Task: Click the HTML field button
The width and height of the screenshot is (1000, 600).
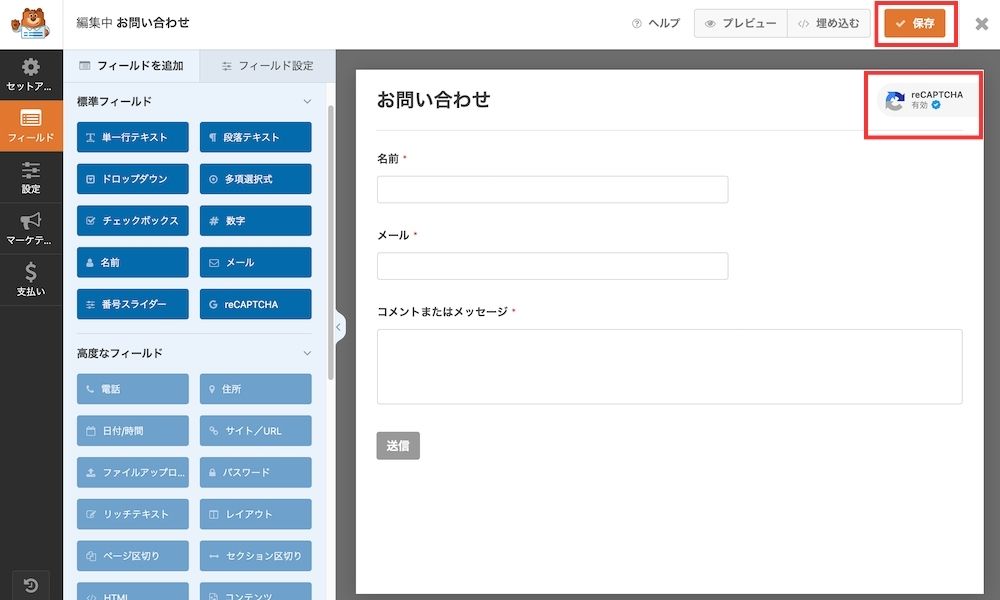Action: coord(133,592)
